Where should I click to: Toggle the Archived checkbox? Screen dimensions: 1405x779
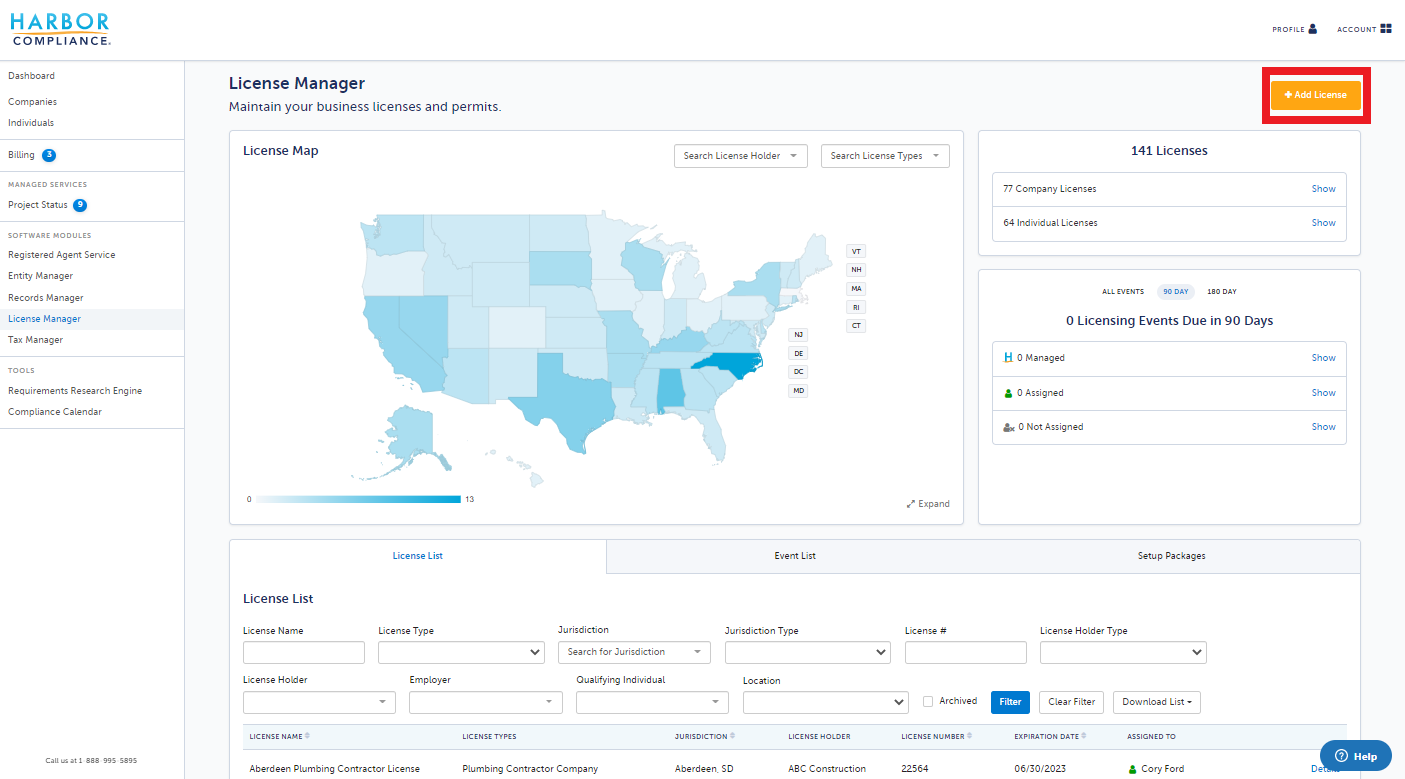[x=928, y=702]
